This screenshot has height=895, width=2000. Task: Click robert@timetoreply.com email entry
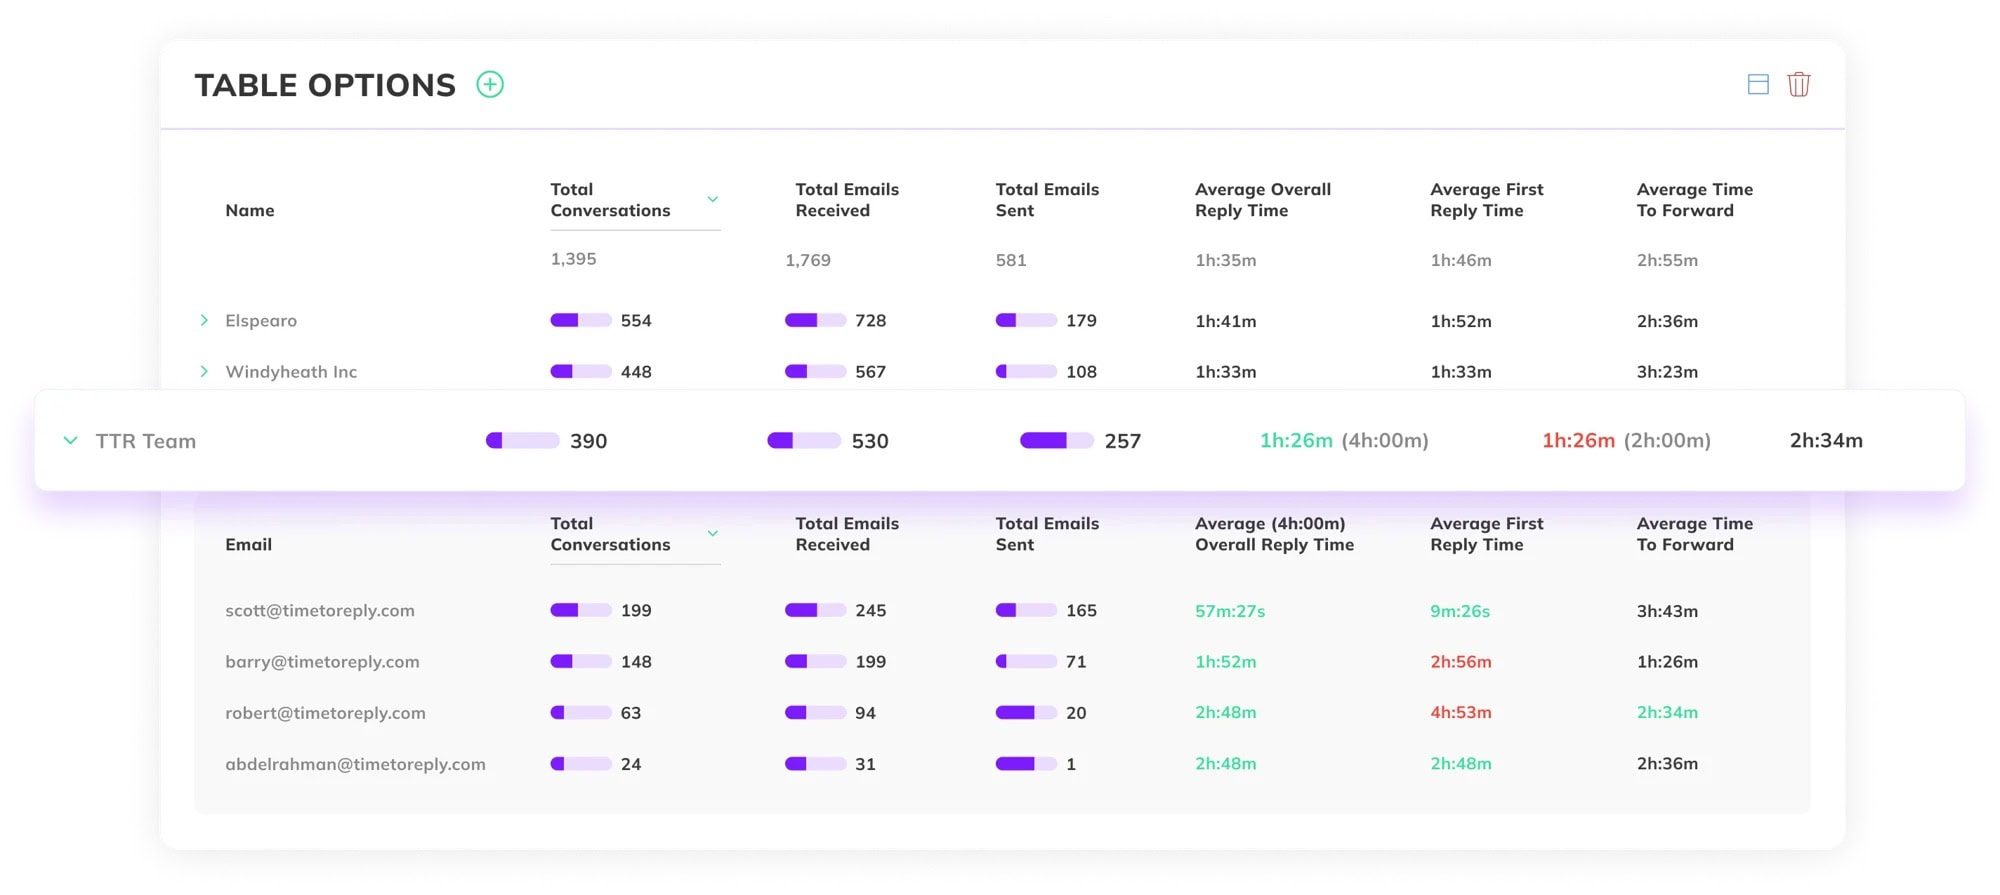325,713
